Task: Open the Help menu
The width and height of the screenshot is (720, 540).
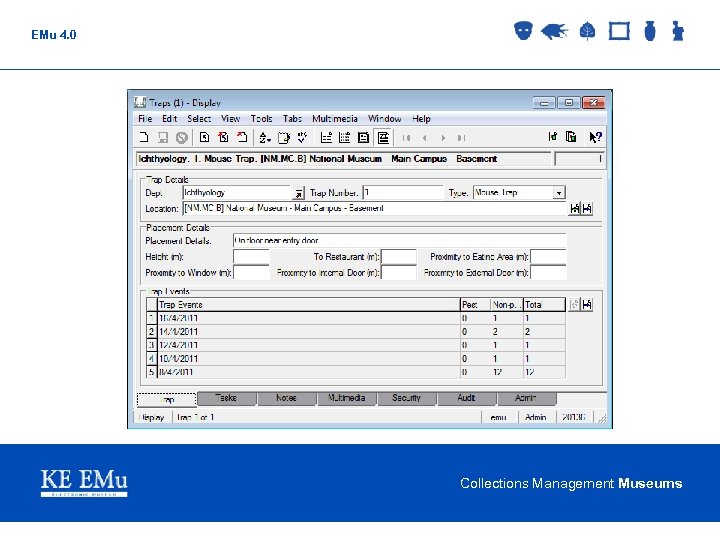Action: pos(421,119)
